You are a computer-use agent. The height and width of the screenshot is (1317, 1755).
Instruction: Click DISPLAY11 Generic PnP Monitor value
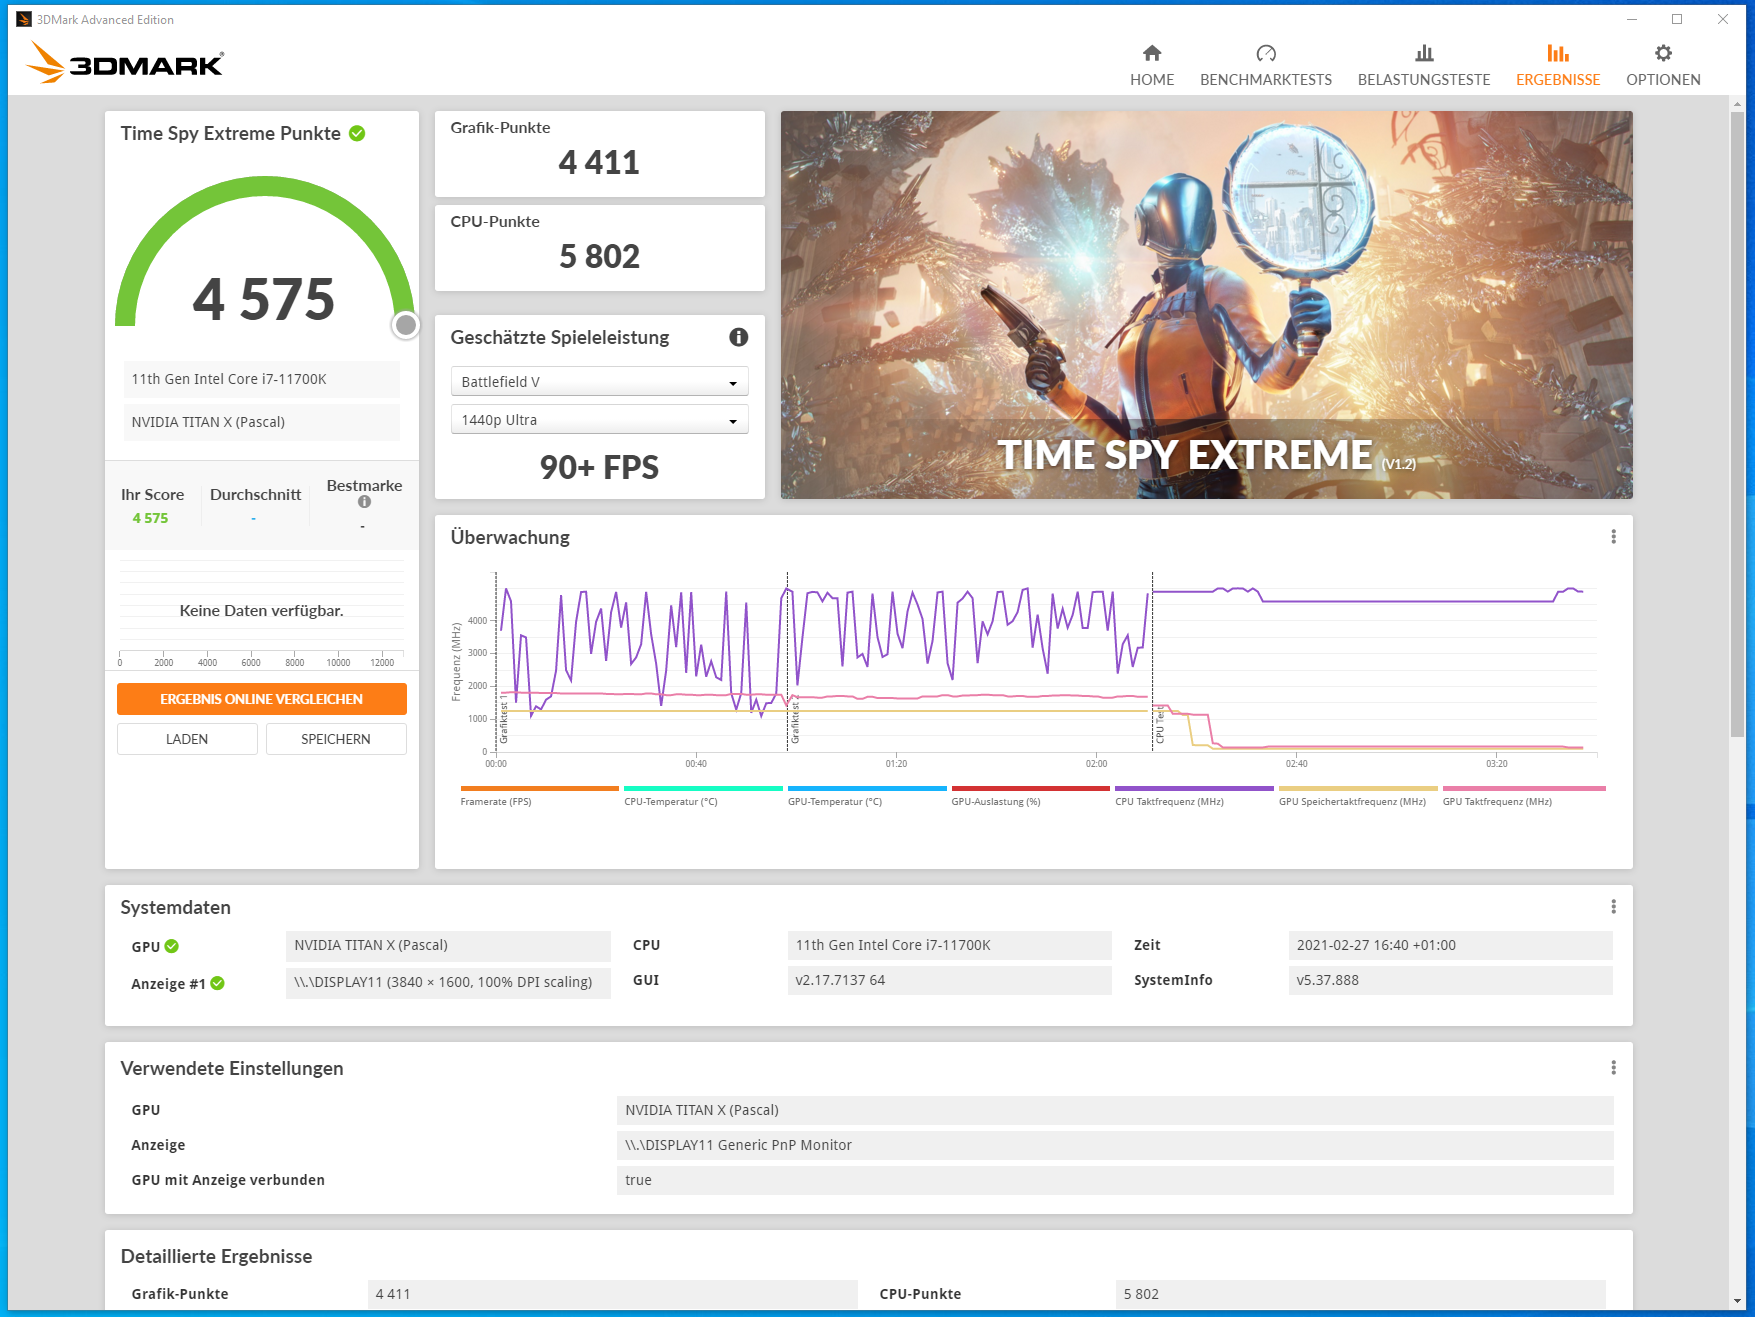click(1115, 1145)
